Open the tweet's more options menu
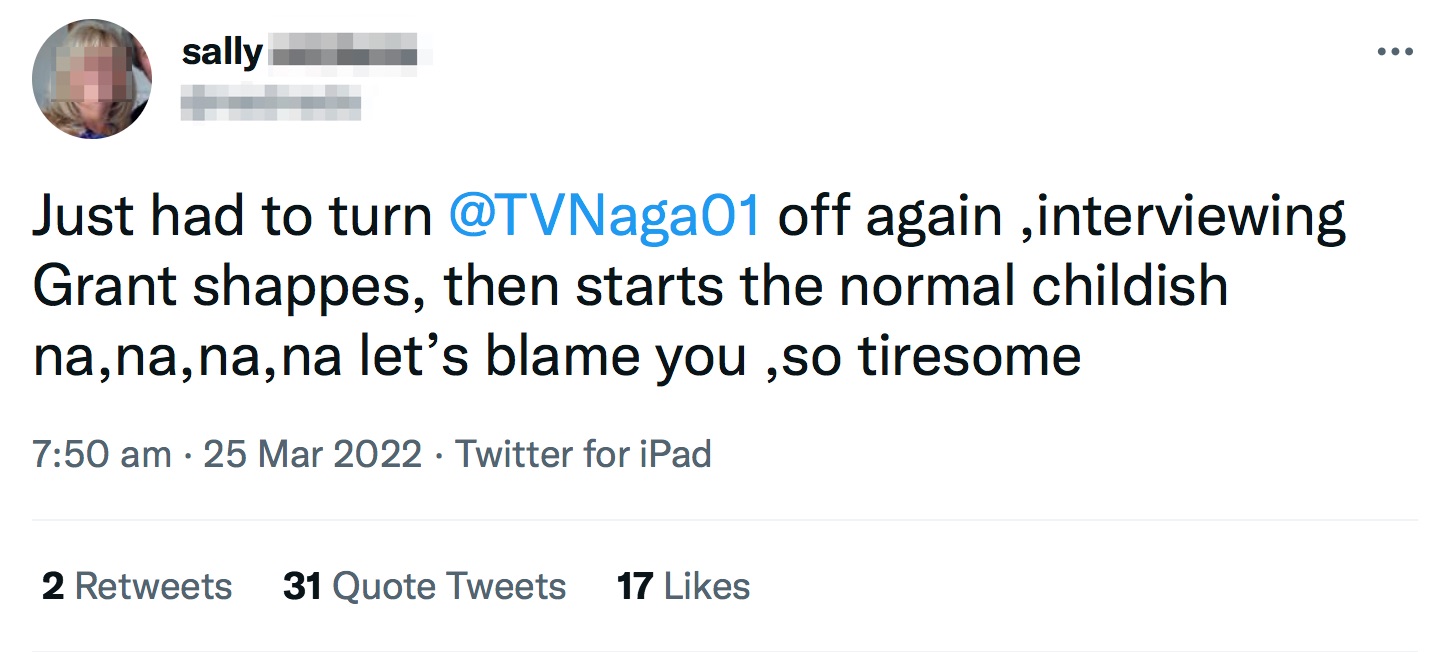The height and width of the screenshot is (652, 1444). click(x=1395, y=52)
